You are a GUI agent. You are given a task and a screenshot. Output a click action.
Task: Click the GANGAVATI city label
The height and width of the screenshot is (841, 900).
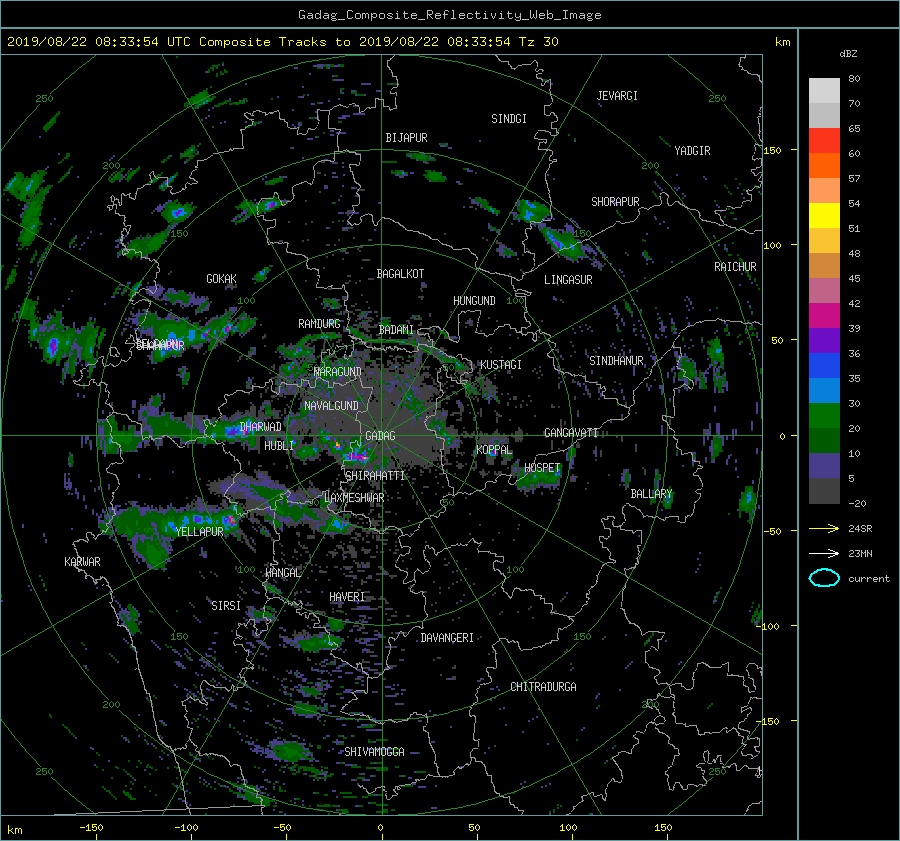(571, 433)
